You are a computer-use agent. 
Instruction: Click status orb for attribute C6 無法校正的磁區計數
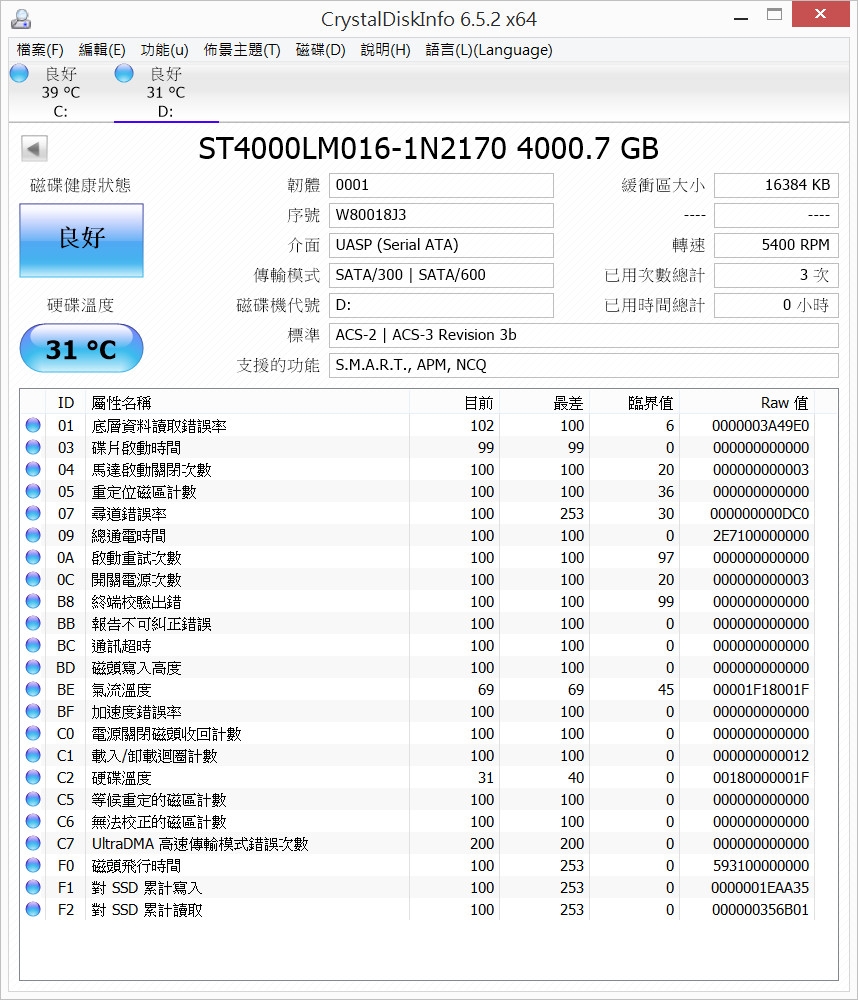point(33,821)
